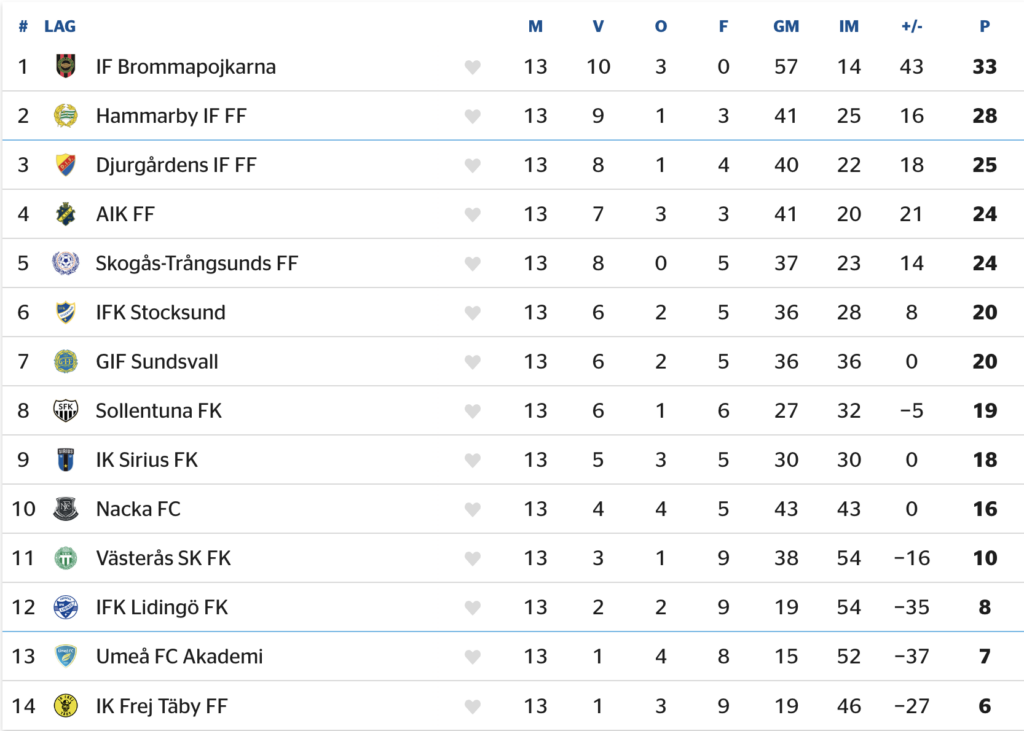Click the Hammarby IF FF team logo
1024x731 pixels.
[x=65, y=116]
